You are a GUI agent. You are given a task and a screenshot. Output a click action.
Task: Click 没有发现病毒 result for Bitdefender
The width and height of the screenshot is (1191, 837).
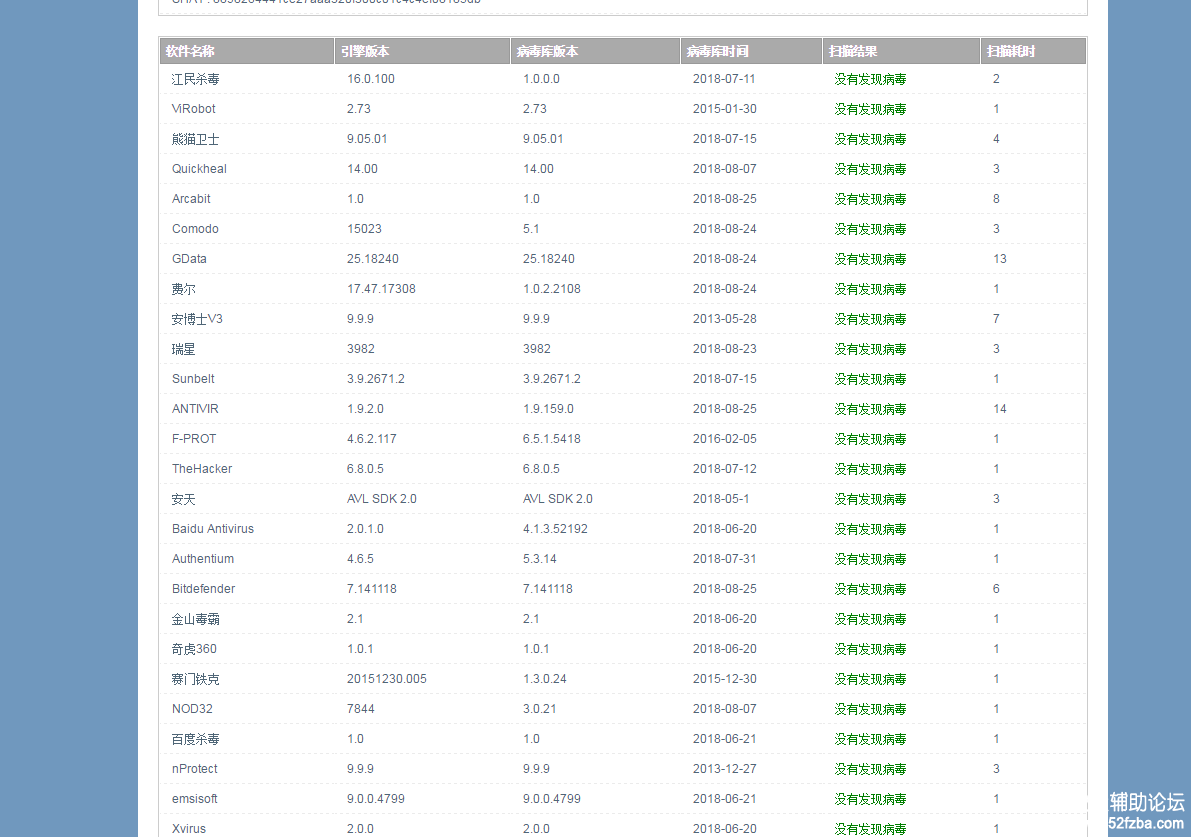coord(870,589)
